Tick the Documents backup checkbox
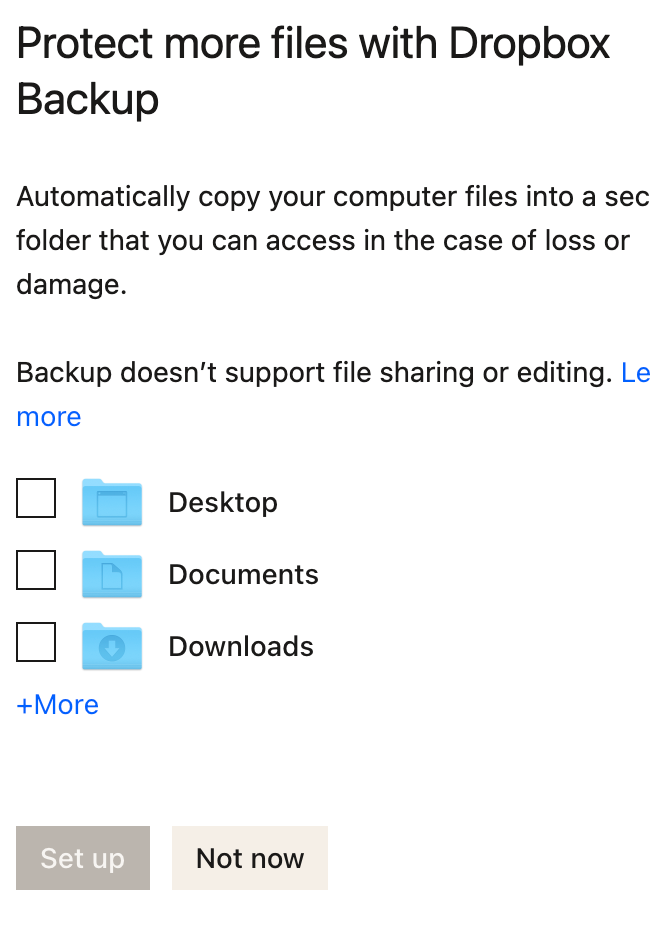The width and height of the screenshot is (650, 934). click(x=36, y=570)
